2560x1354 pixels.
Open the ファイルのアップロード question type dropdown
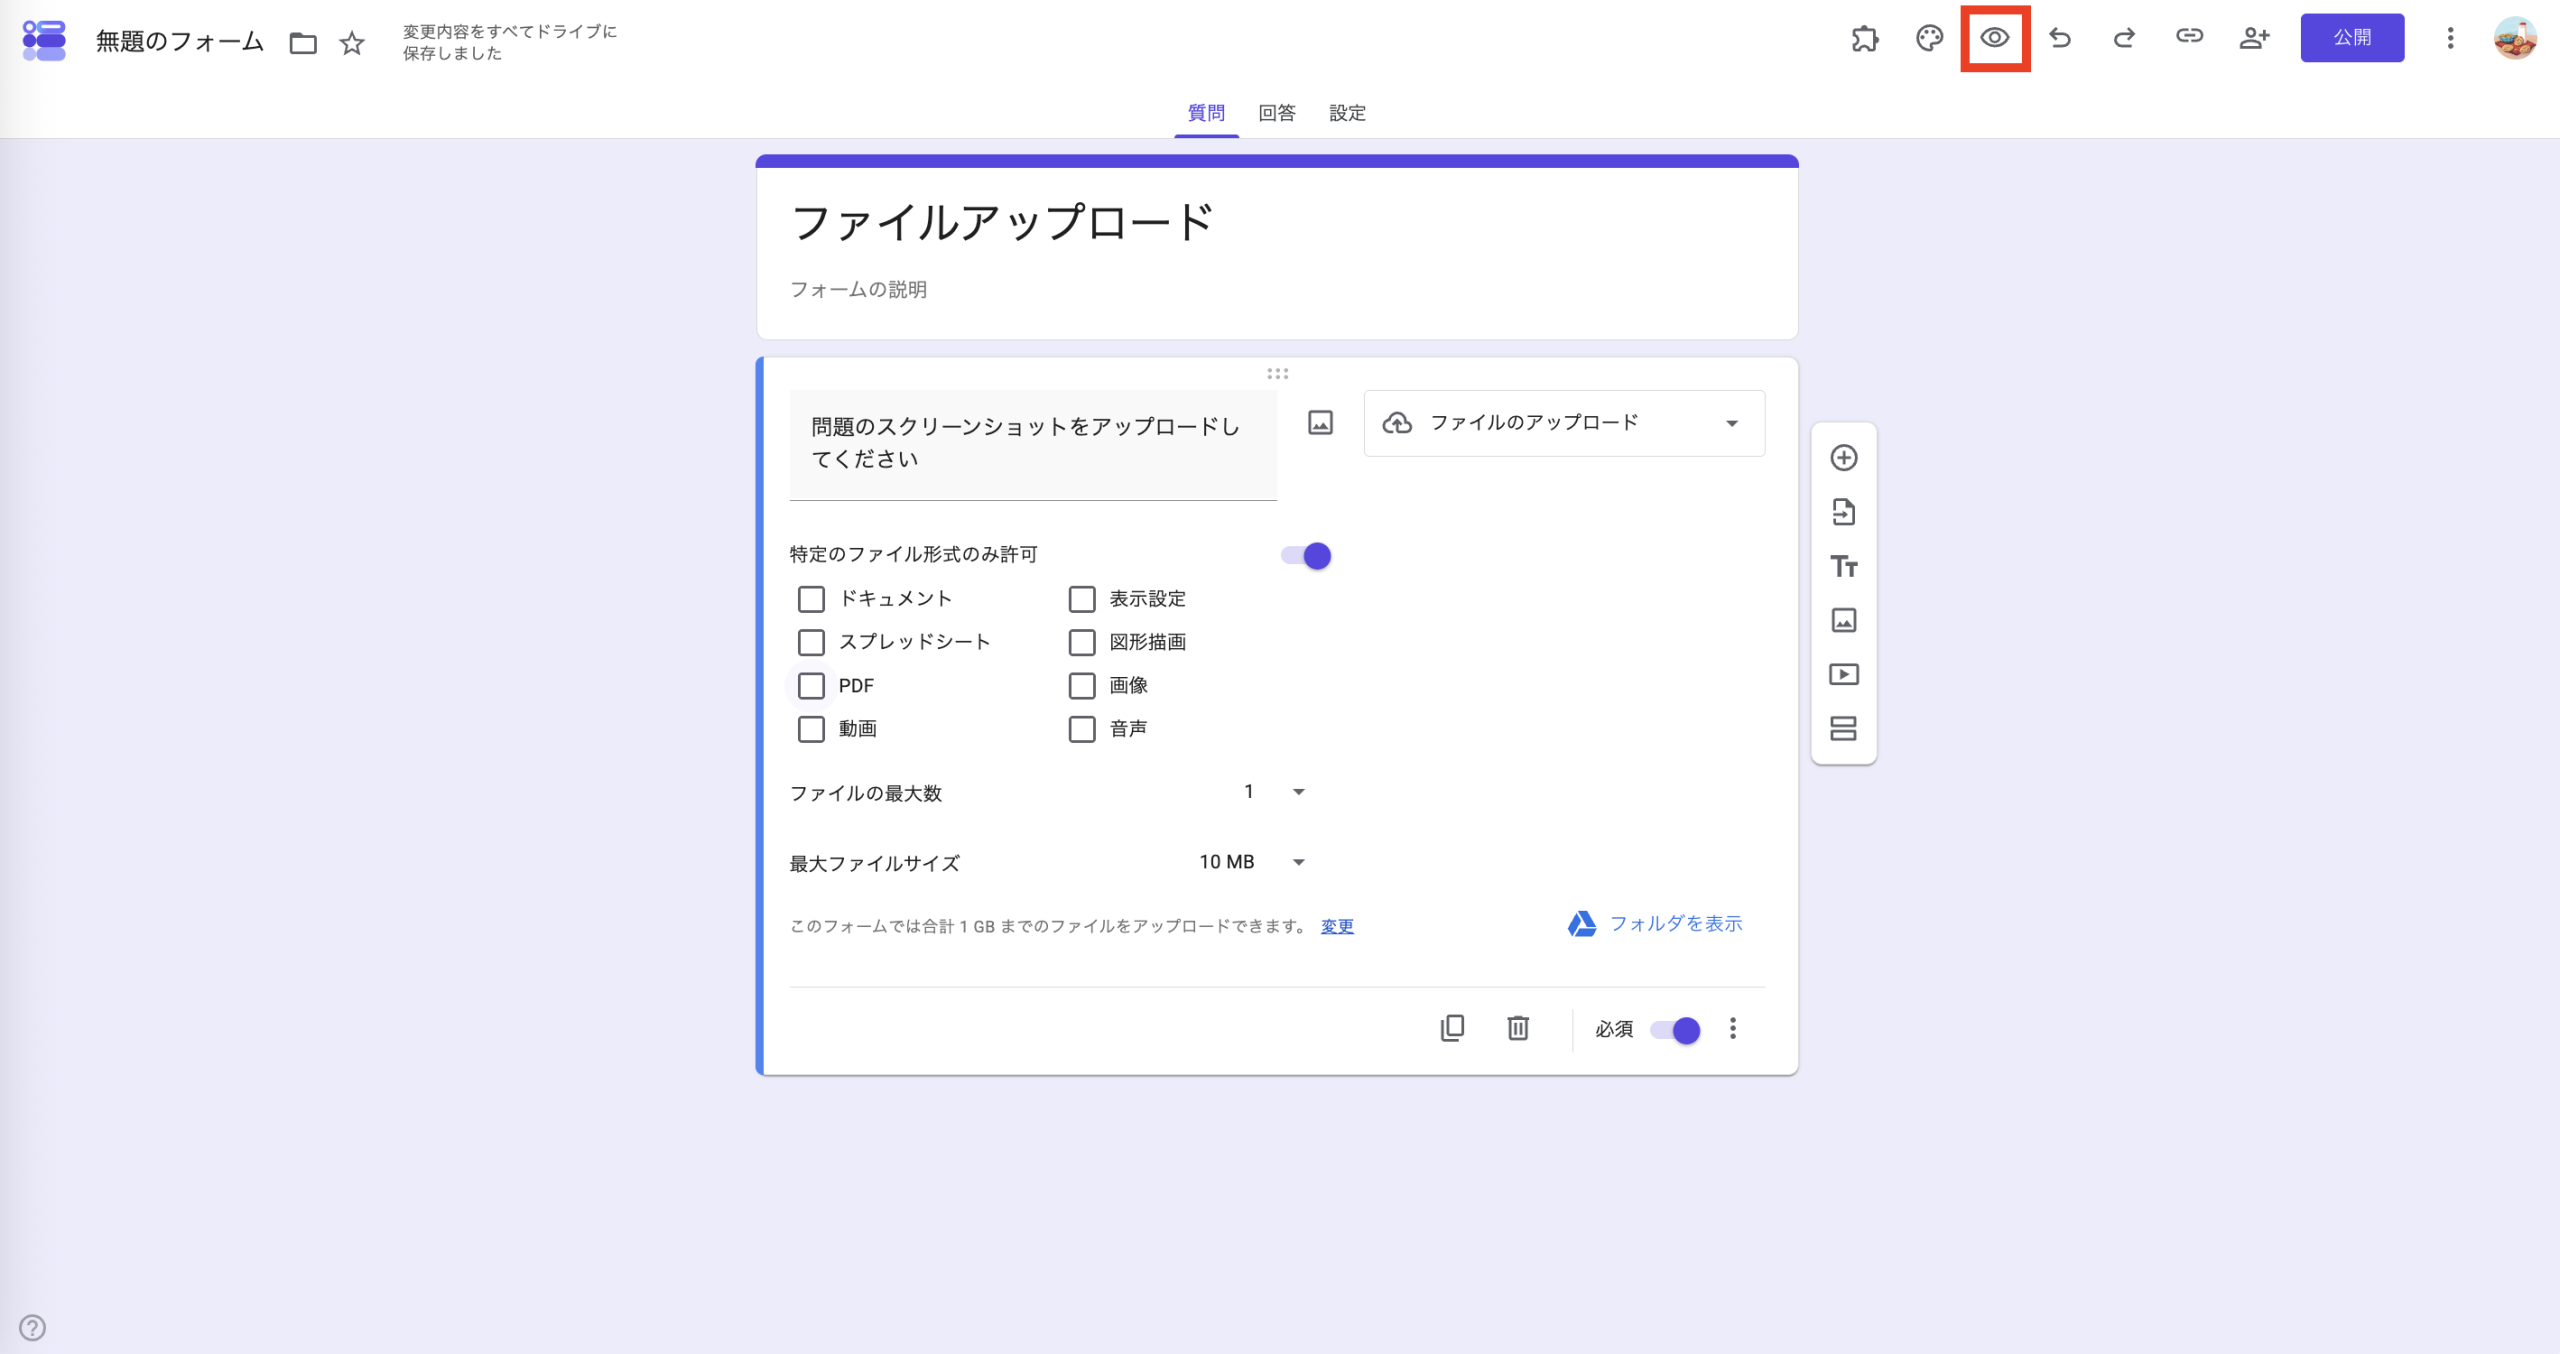[x=1564, y=423]
